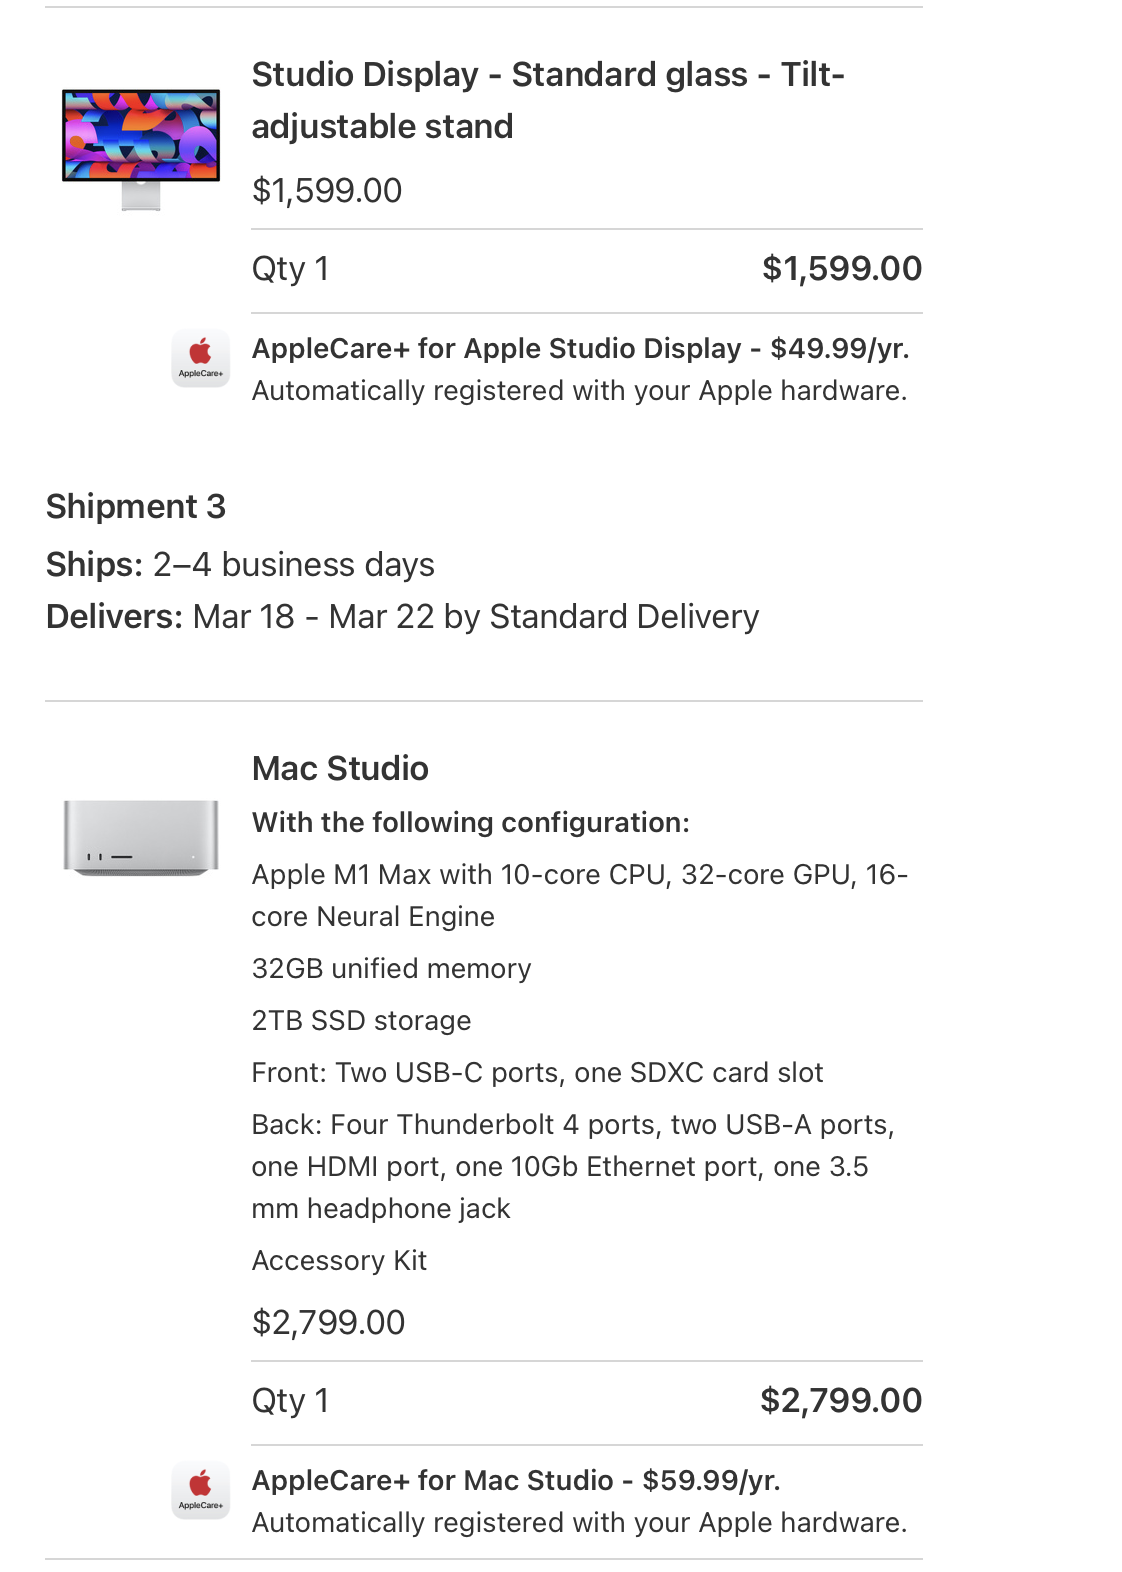This screenshot has height=1572, width=1122.
Task: Click the 32GB unified memory spec
Action: point(391,968)
